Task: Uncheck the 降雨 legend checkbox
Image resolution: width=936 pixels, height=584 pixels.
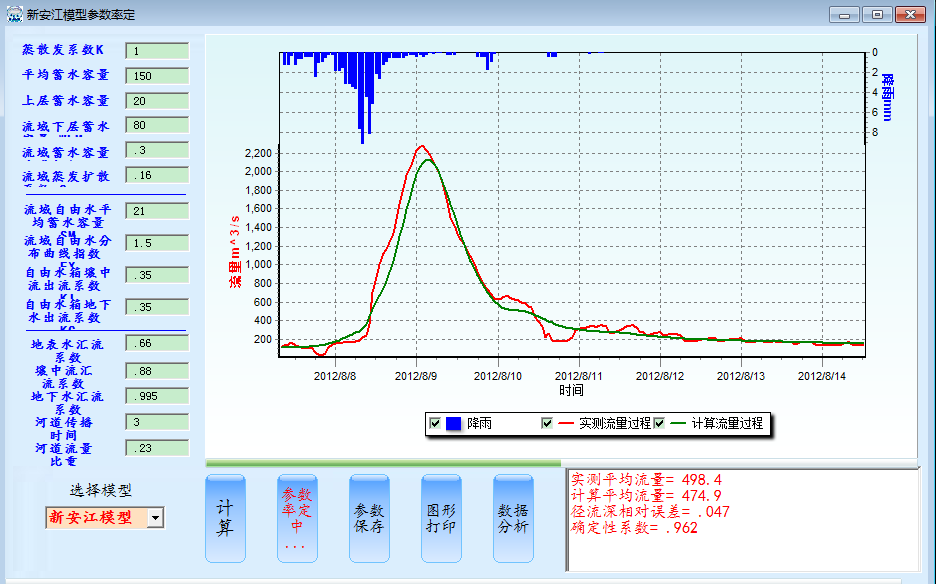Action: tap(434, 424)
